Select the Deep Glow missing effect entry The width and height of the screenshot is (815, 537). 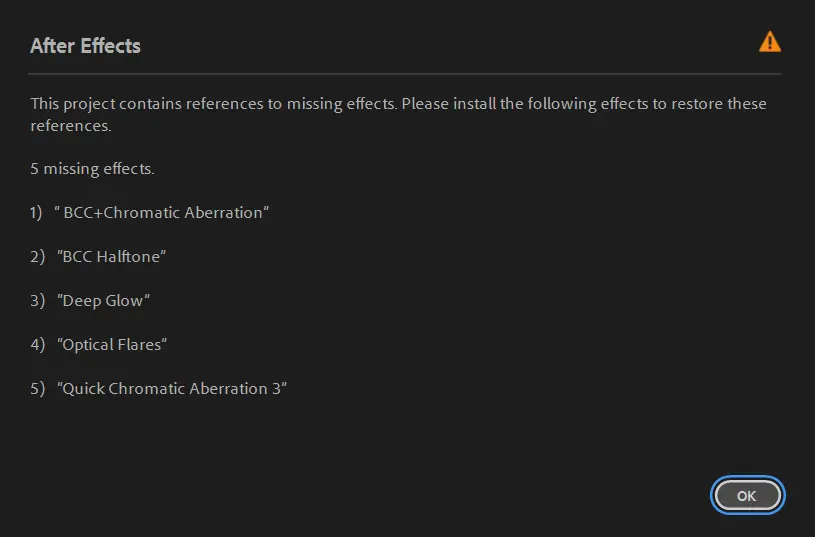tap(104, 301)
